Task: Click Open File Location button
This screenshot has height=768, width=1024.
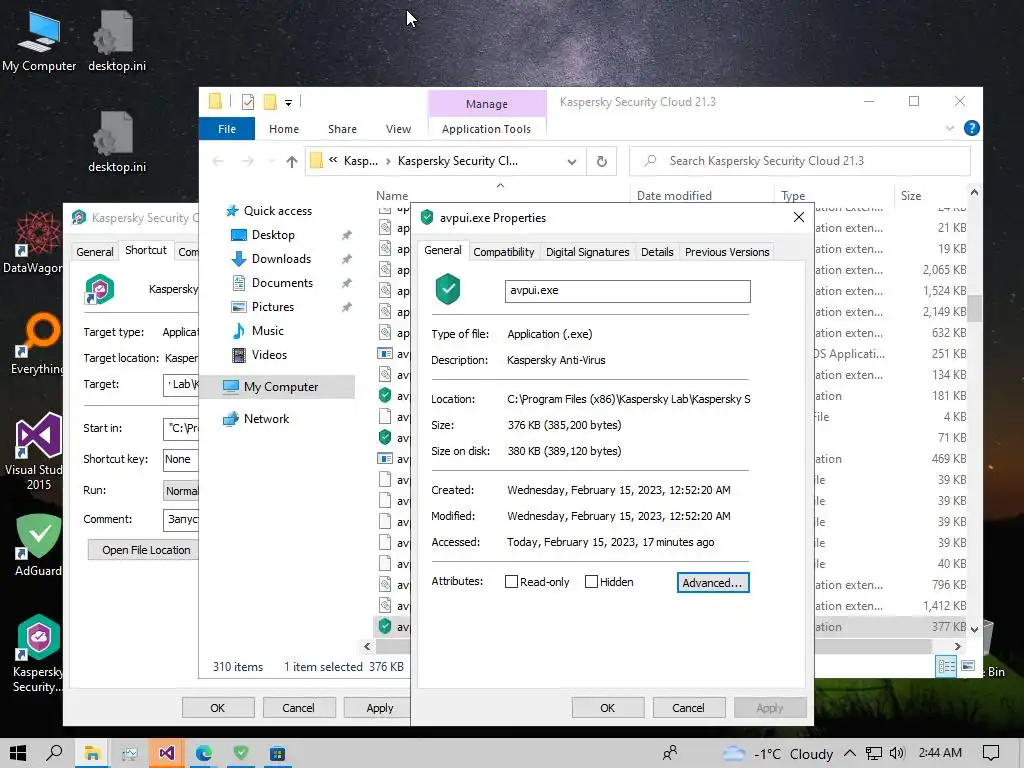Action: [x=145, y=550]
